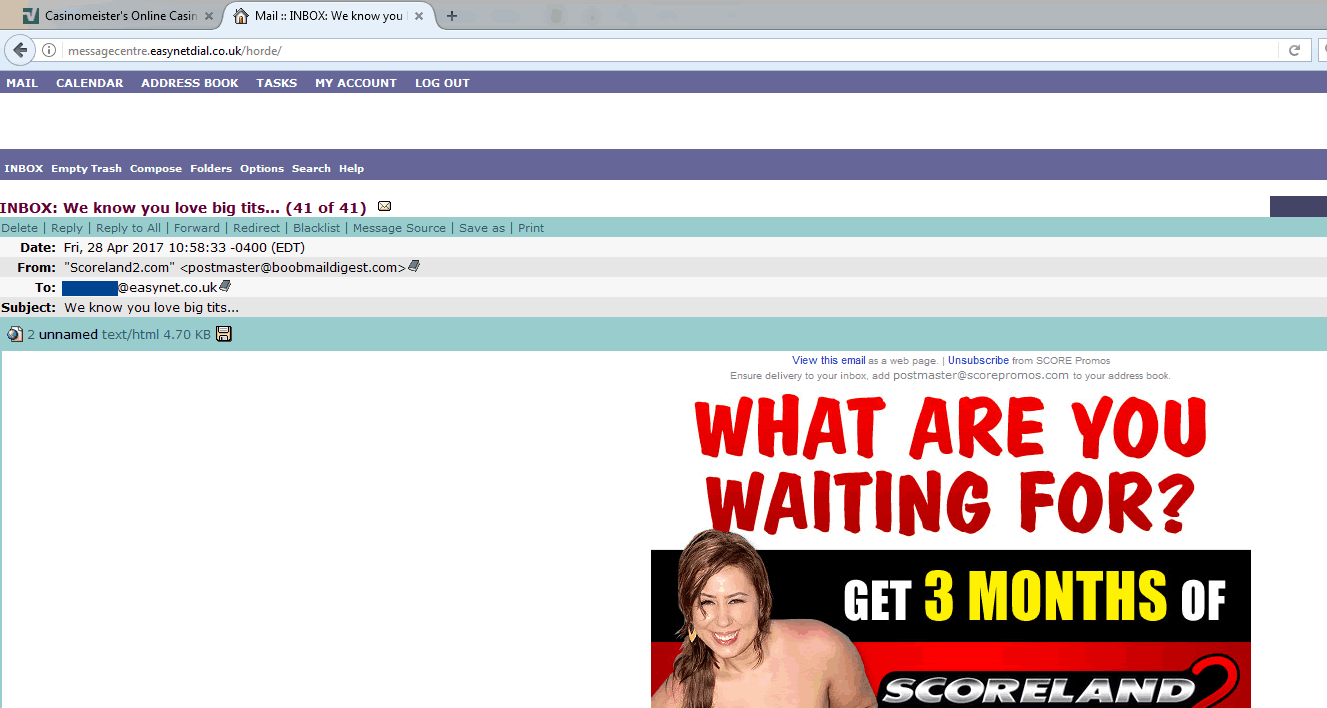1327x708 pixels.
Task: Select the Mail INBOX browser tab
Action: pos(329,16)
